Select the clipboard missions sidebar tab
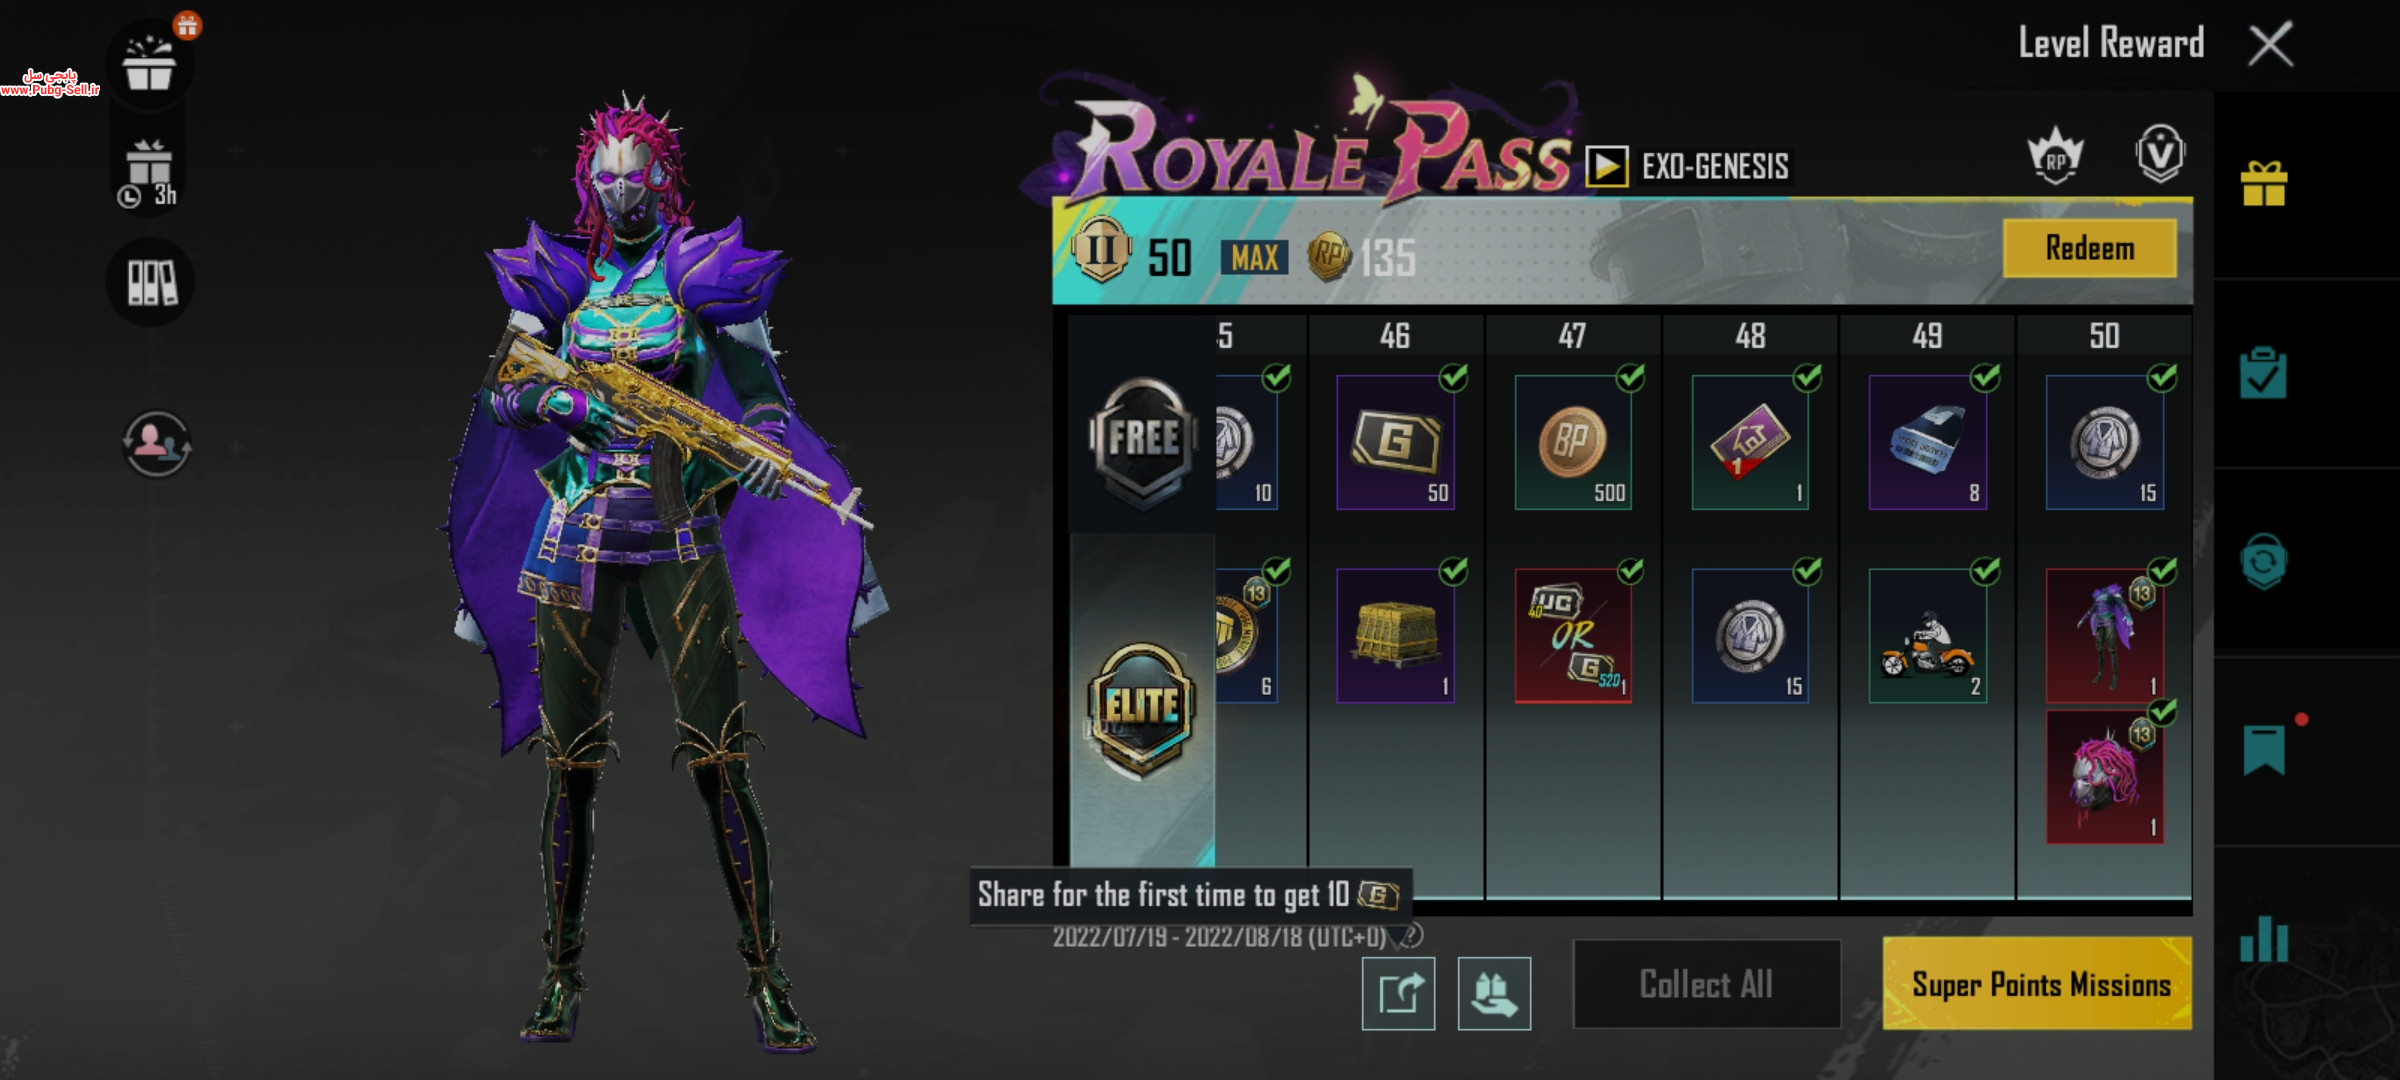Screen dimensions: 2400x1080 tap(2263, 374)
